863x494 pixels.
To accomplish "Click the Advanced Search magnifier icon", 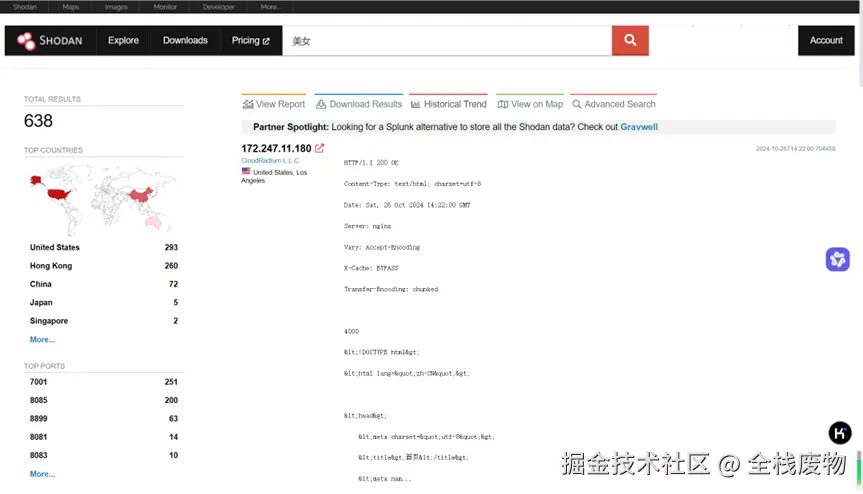I will coord(576,104).
